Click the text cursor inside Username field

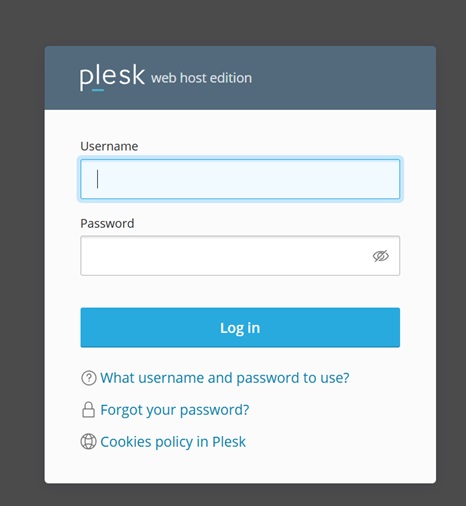point(97,179)
